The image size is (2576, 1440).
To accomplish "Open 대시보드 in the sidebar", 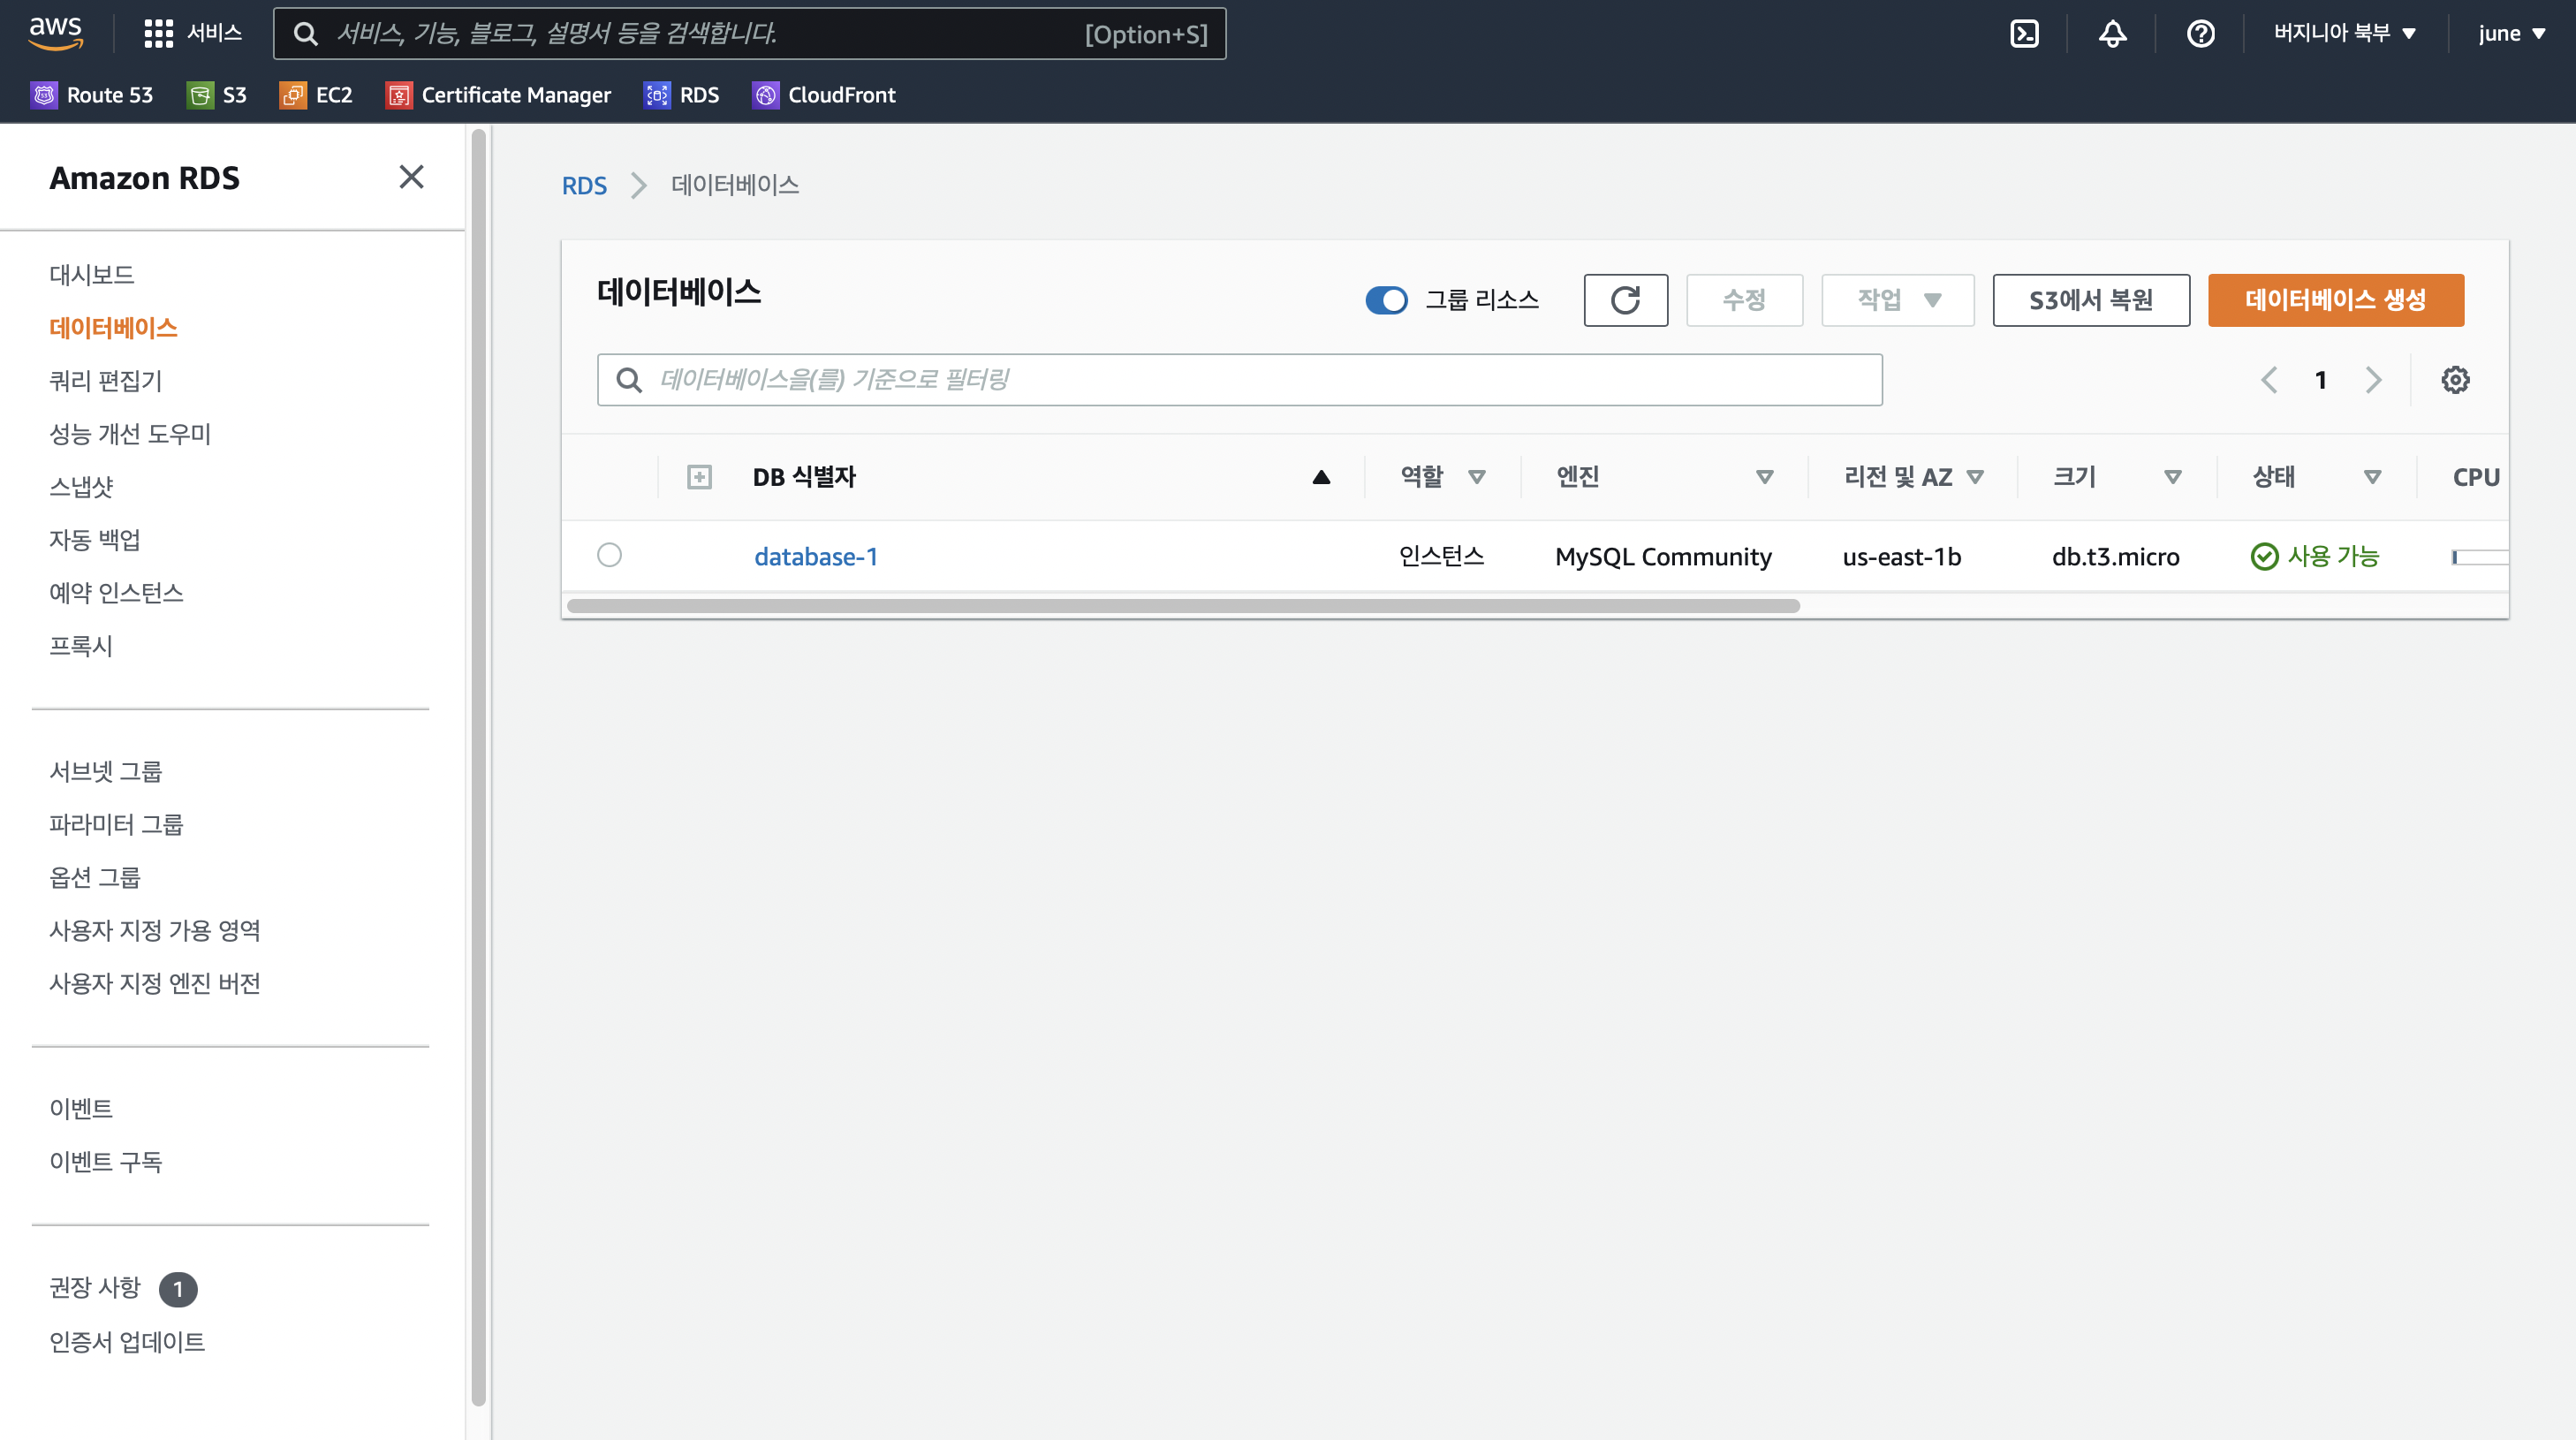I will 92,275.
